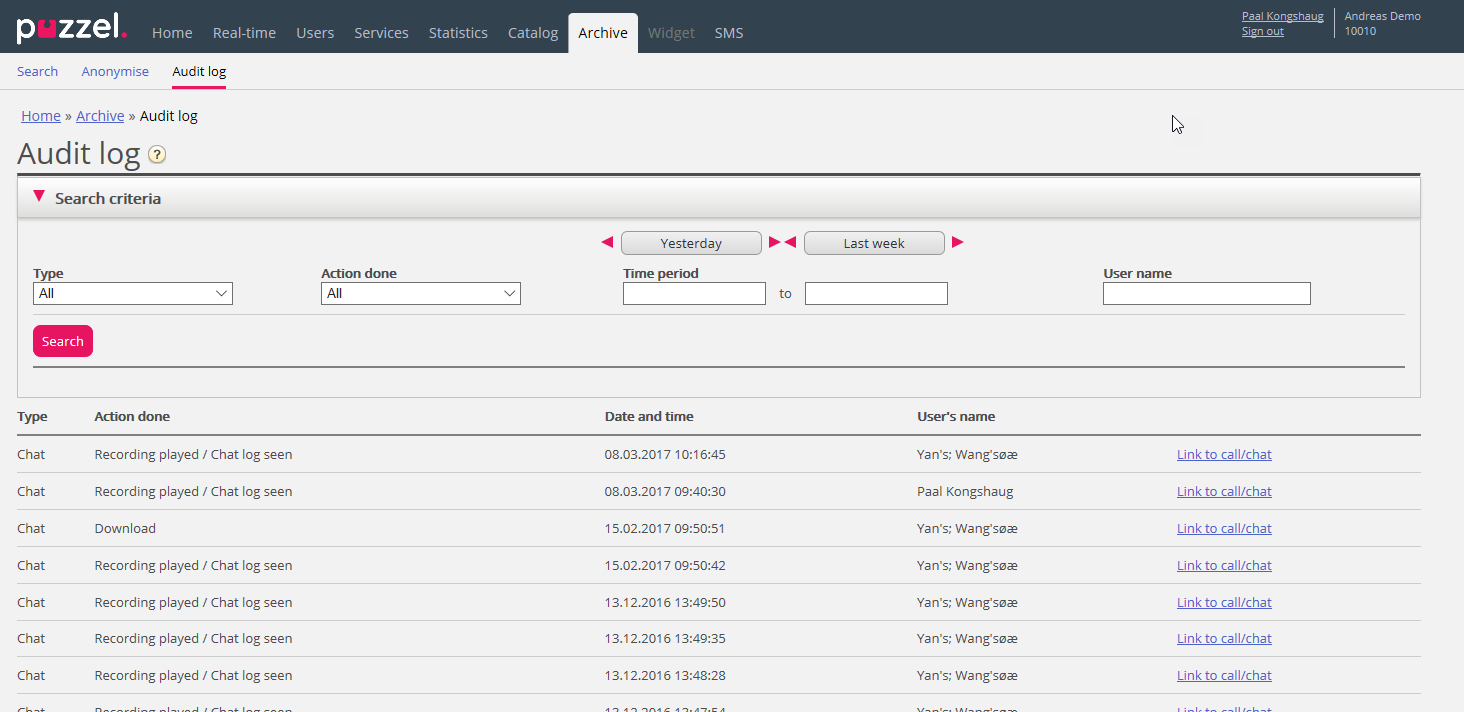Click the previous-week arrow left of Last week
Image resolution: width=1464 pixels, height=712 pixels.
point(790,243)
